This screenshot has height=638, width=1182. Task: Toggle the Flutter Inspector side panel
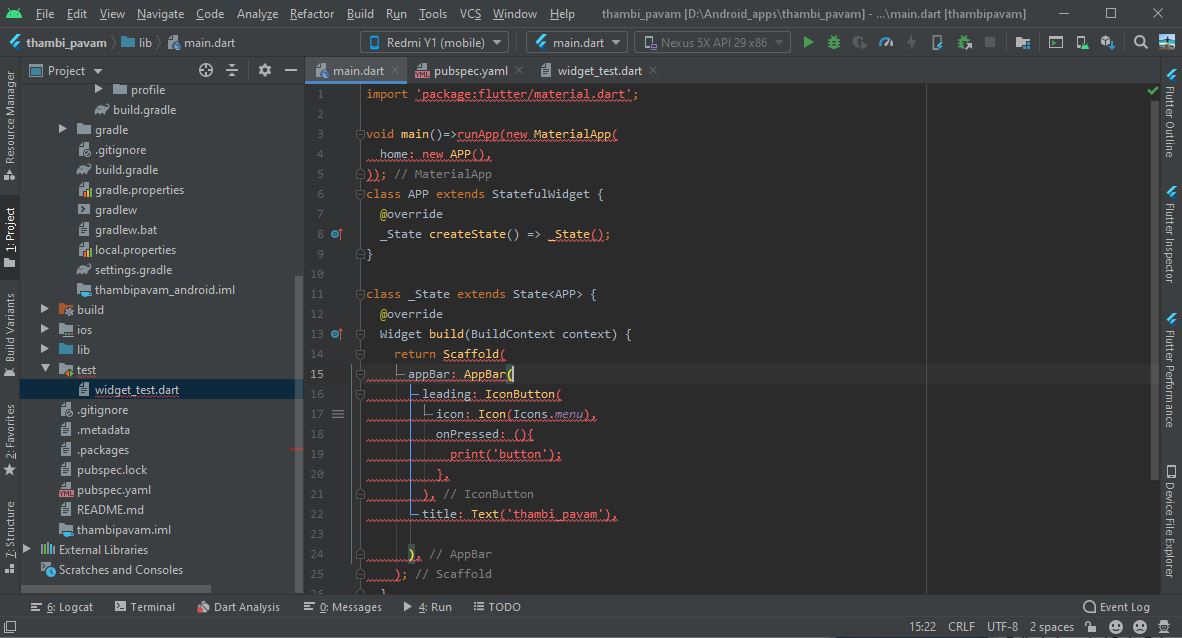[x=1171, y=235]
